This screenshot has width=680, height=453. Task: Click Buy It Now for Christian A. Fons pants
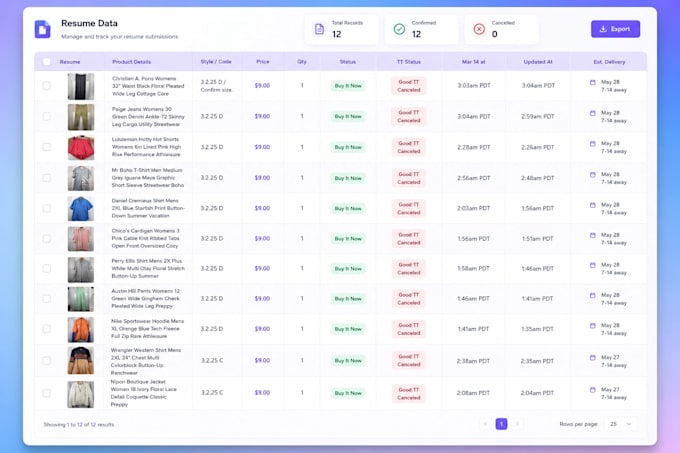point(348,86)
